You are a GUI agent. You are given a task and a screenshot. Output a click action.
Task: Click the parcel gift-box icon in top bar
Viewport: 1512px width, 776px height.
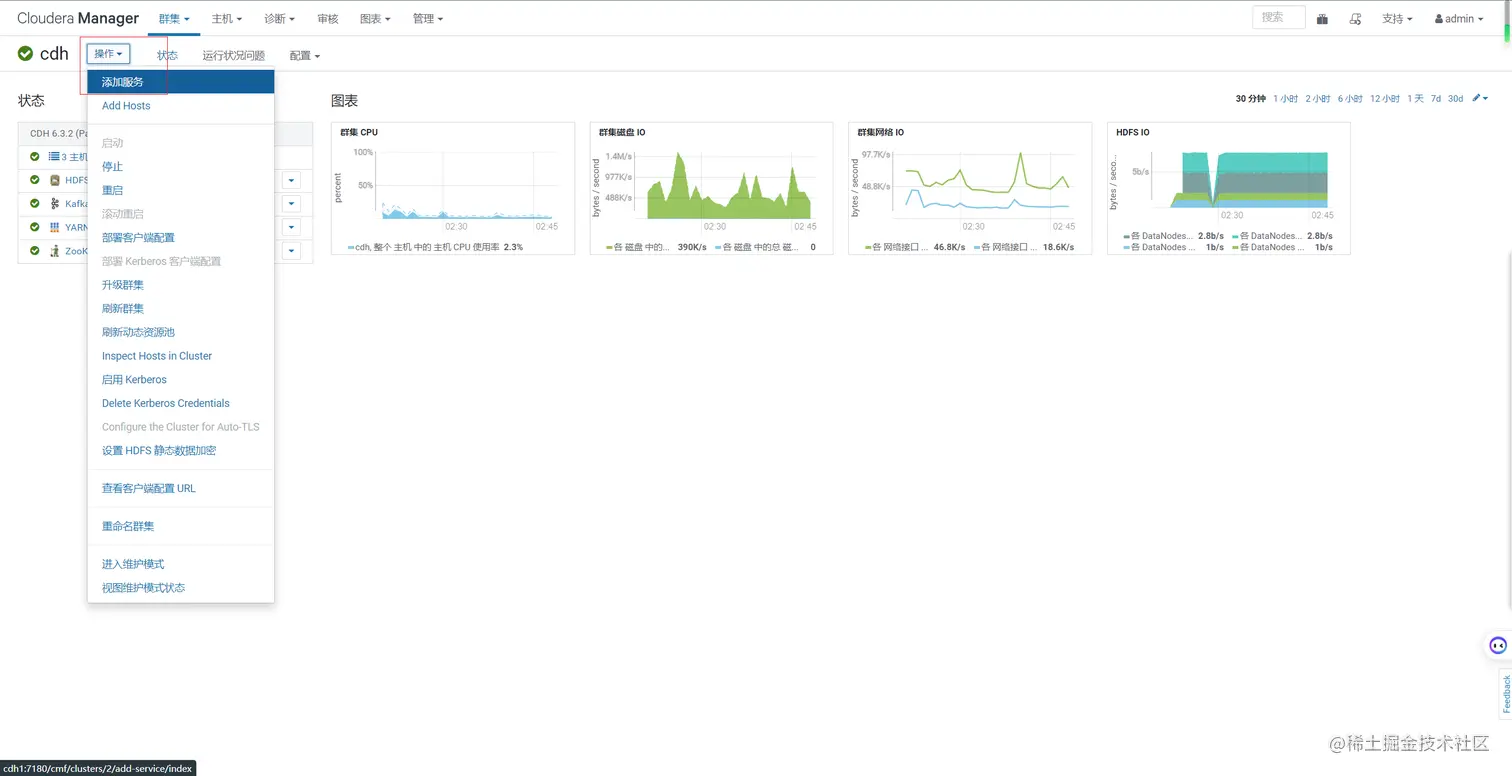[1322, 19]
